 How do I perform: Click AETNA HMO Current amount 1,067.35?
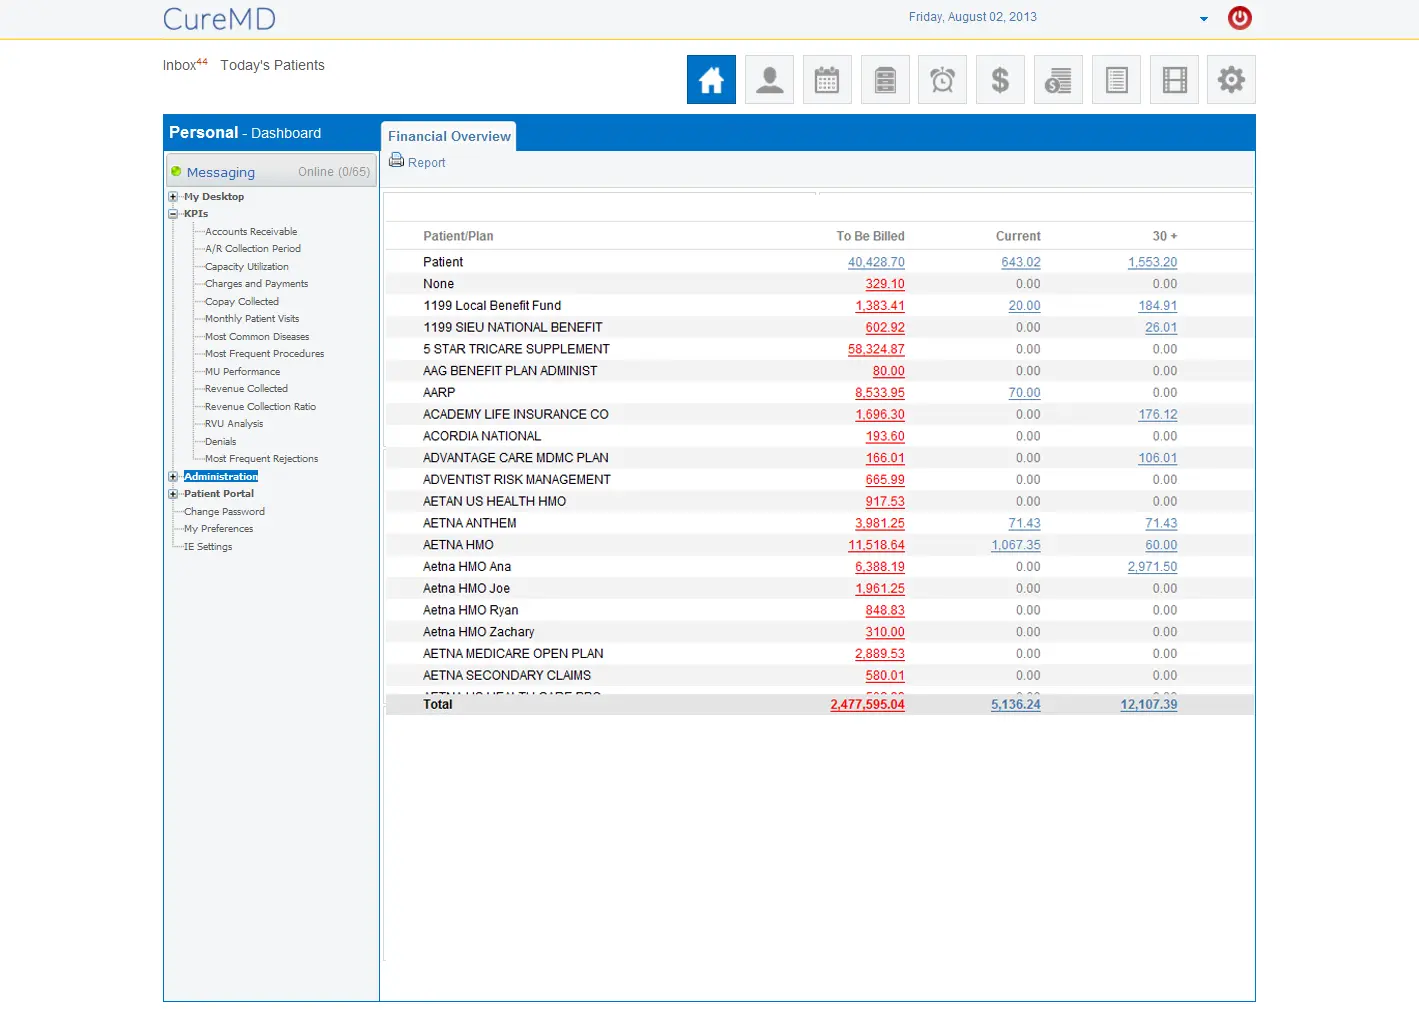tap(1016, 545)
